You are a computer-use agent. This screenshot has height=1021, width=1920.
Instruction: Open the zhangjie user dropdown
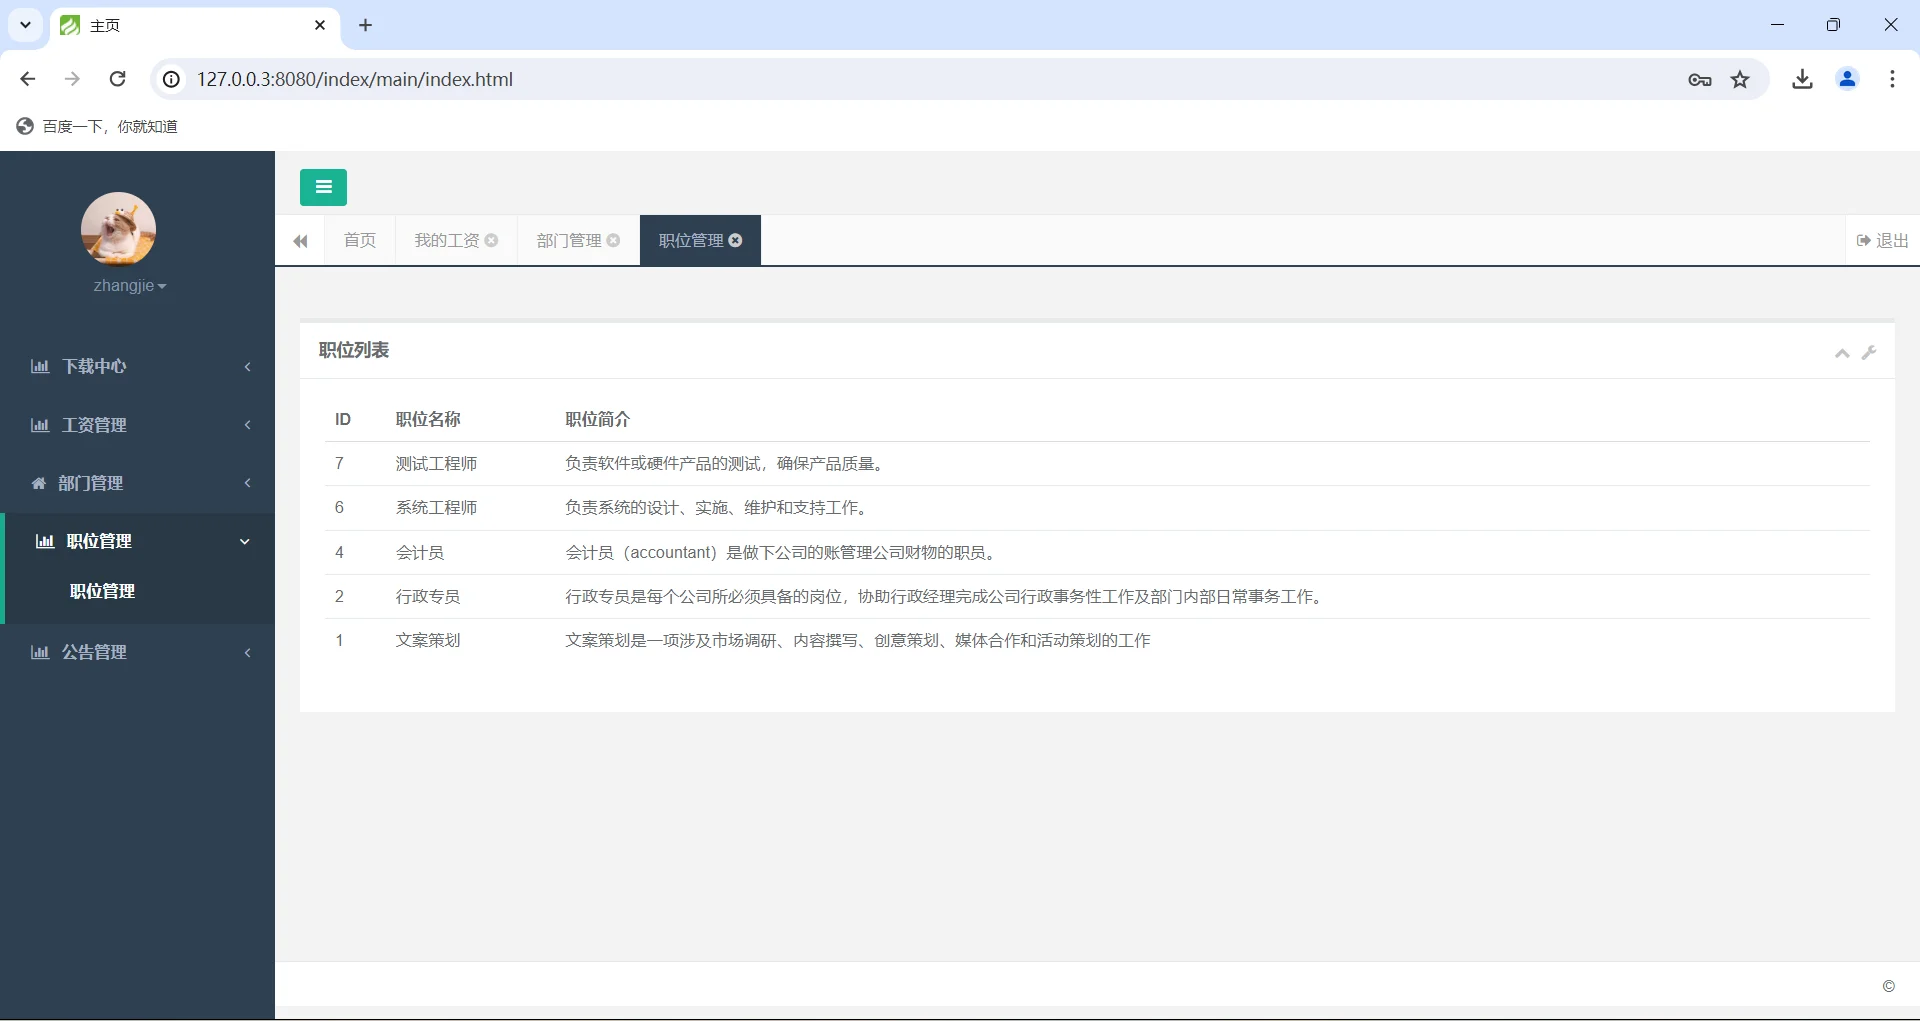point(129,285)
